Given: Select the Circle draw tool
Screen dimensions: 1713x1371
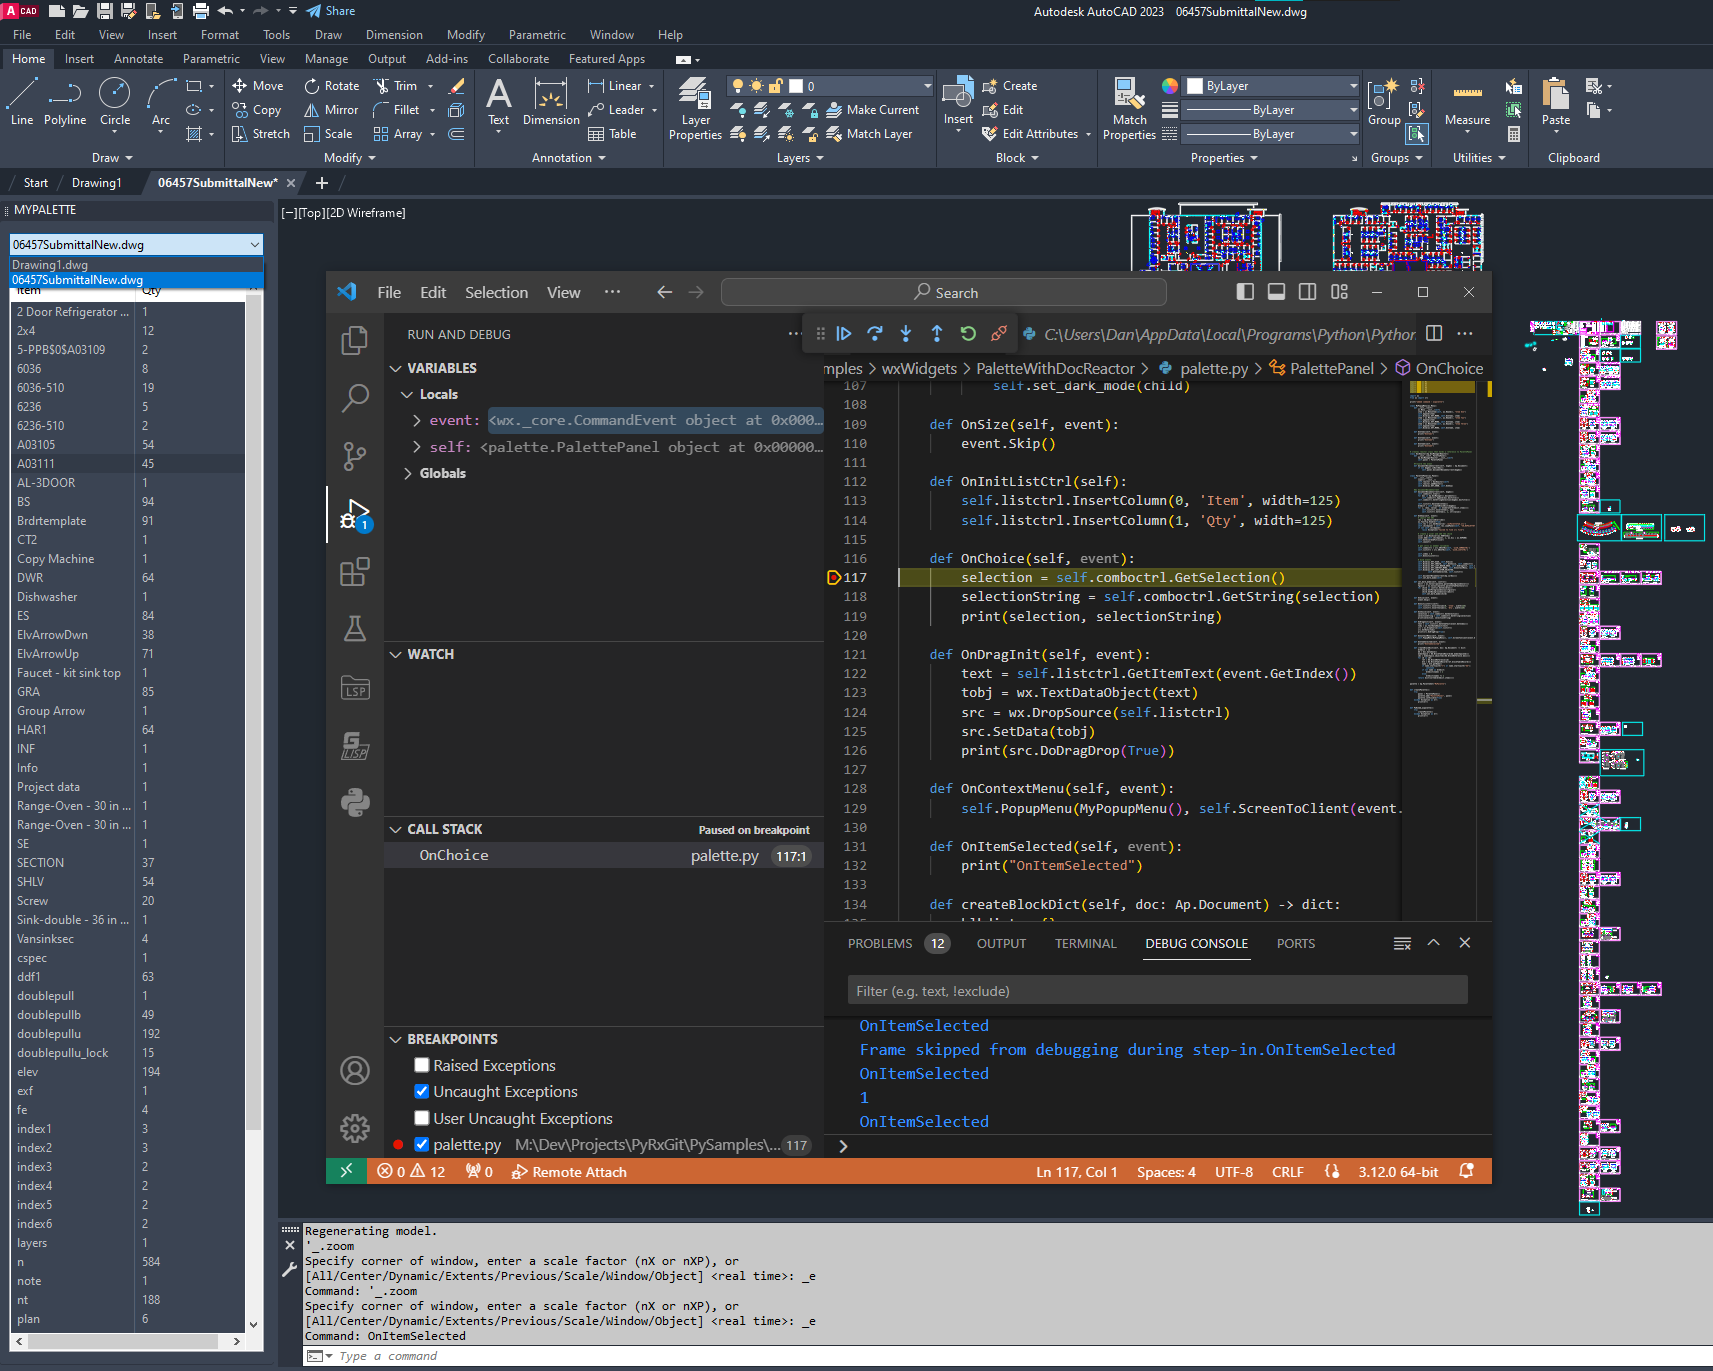Looking at the screenshot, I should pos(114,102).
